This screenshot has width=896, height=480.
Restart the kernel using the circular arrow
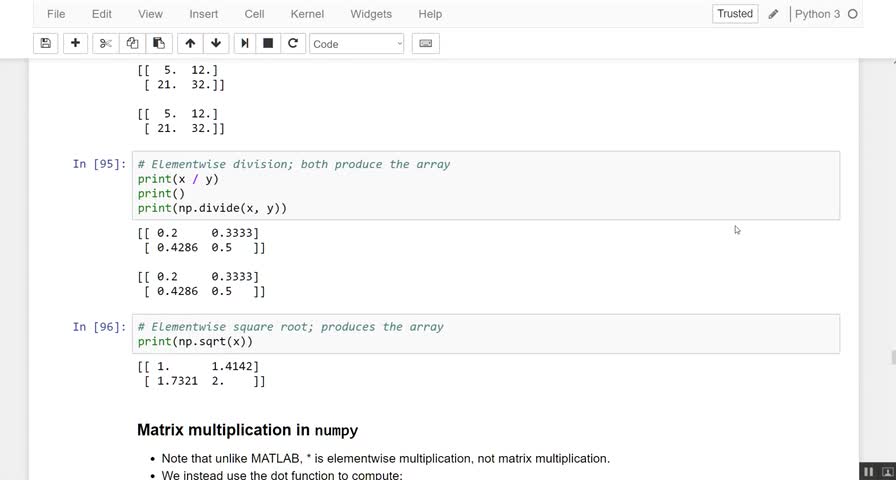[293, 43]
